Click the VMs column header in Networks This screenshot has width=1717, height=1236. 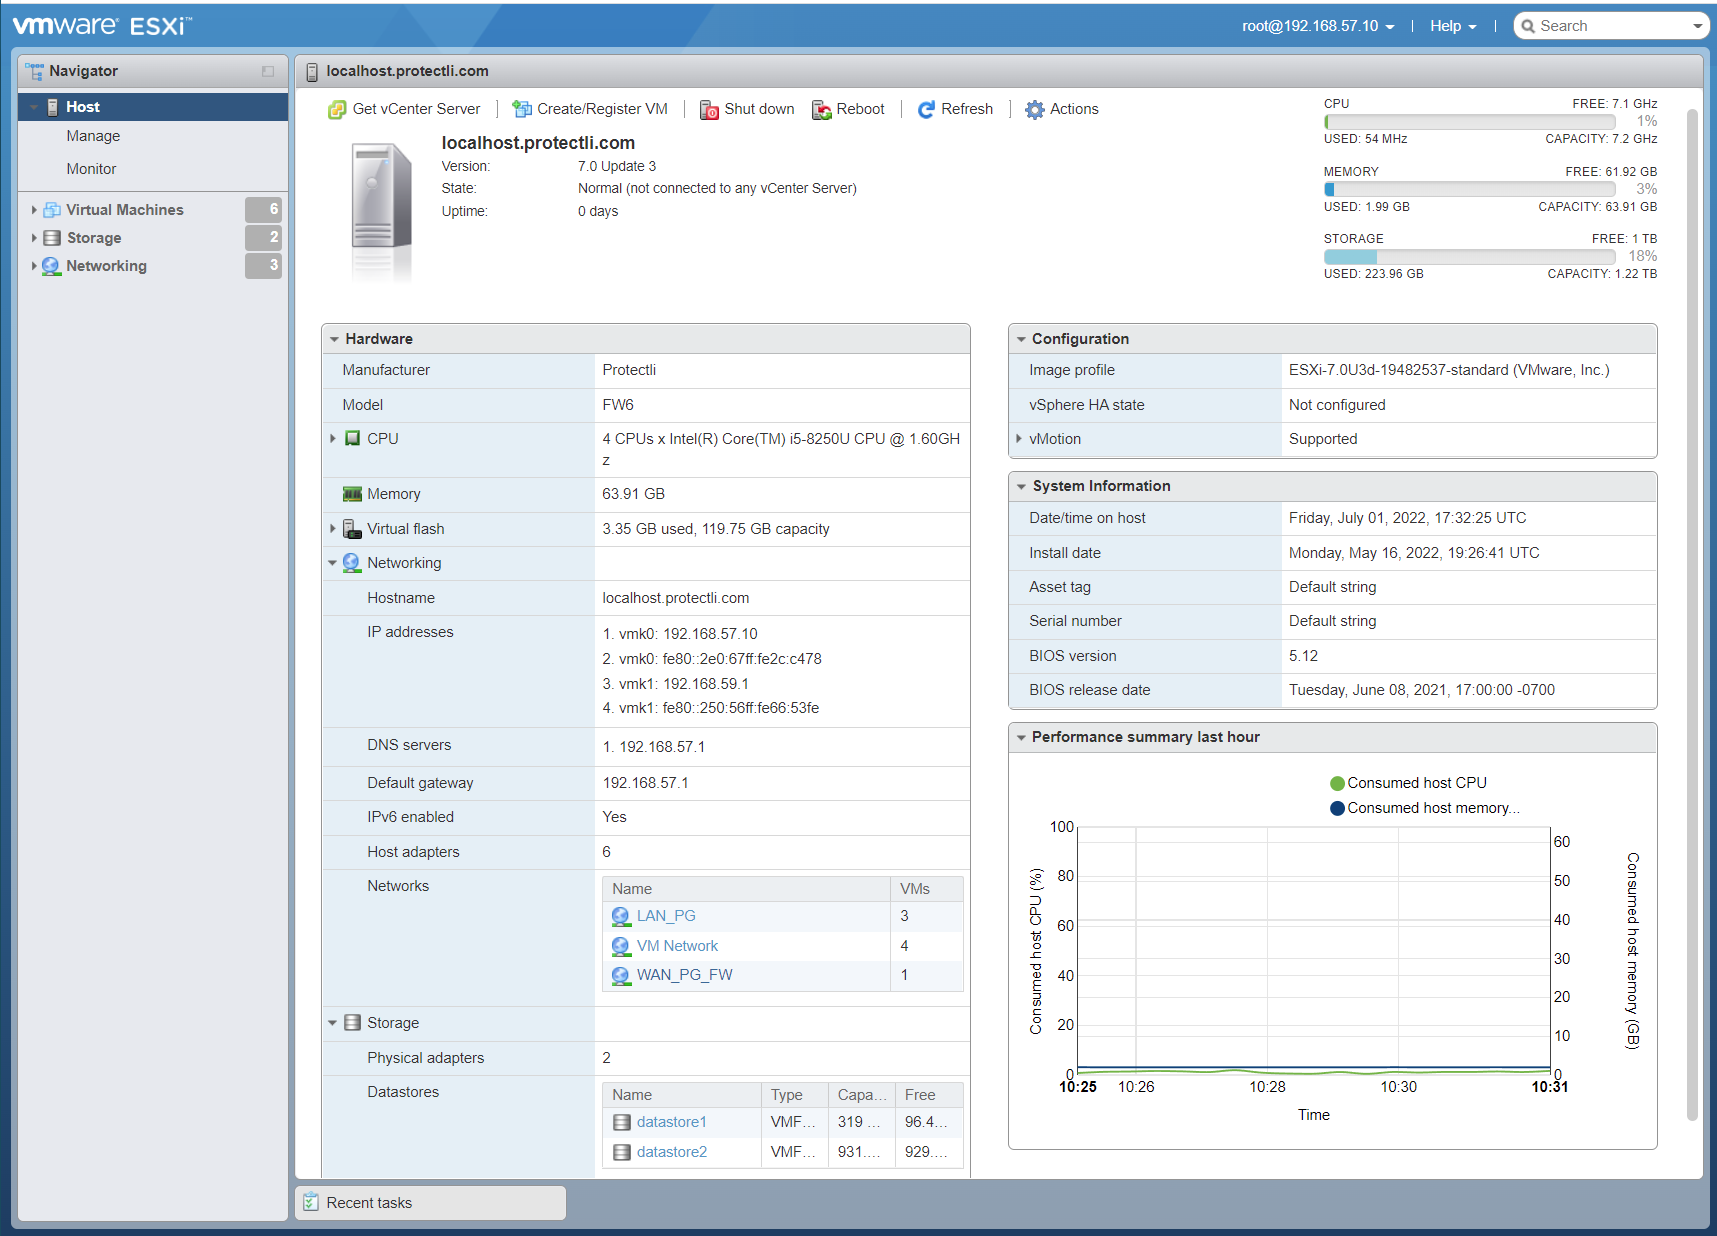926,889
